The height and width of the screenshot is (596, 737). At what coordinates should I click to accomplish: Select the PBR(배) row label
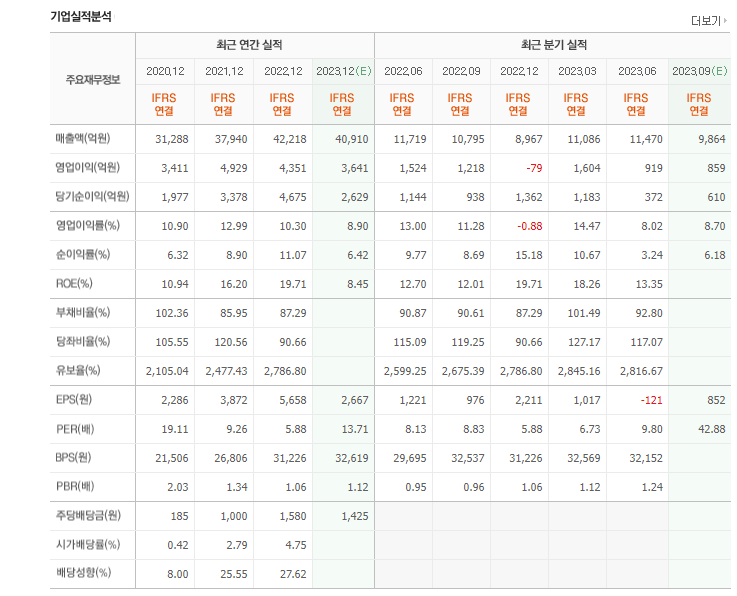coord(75,486)
